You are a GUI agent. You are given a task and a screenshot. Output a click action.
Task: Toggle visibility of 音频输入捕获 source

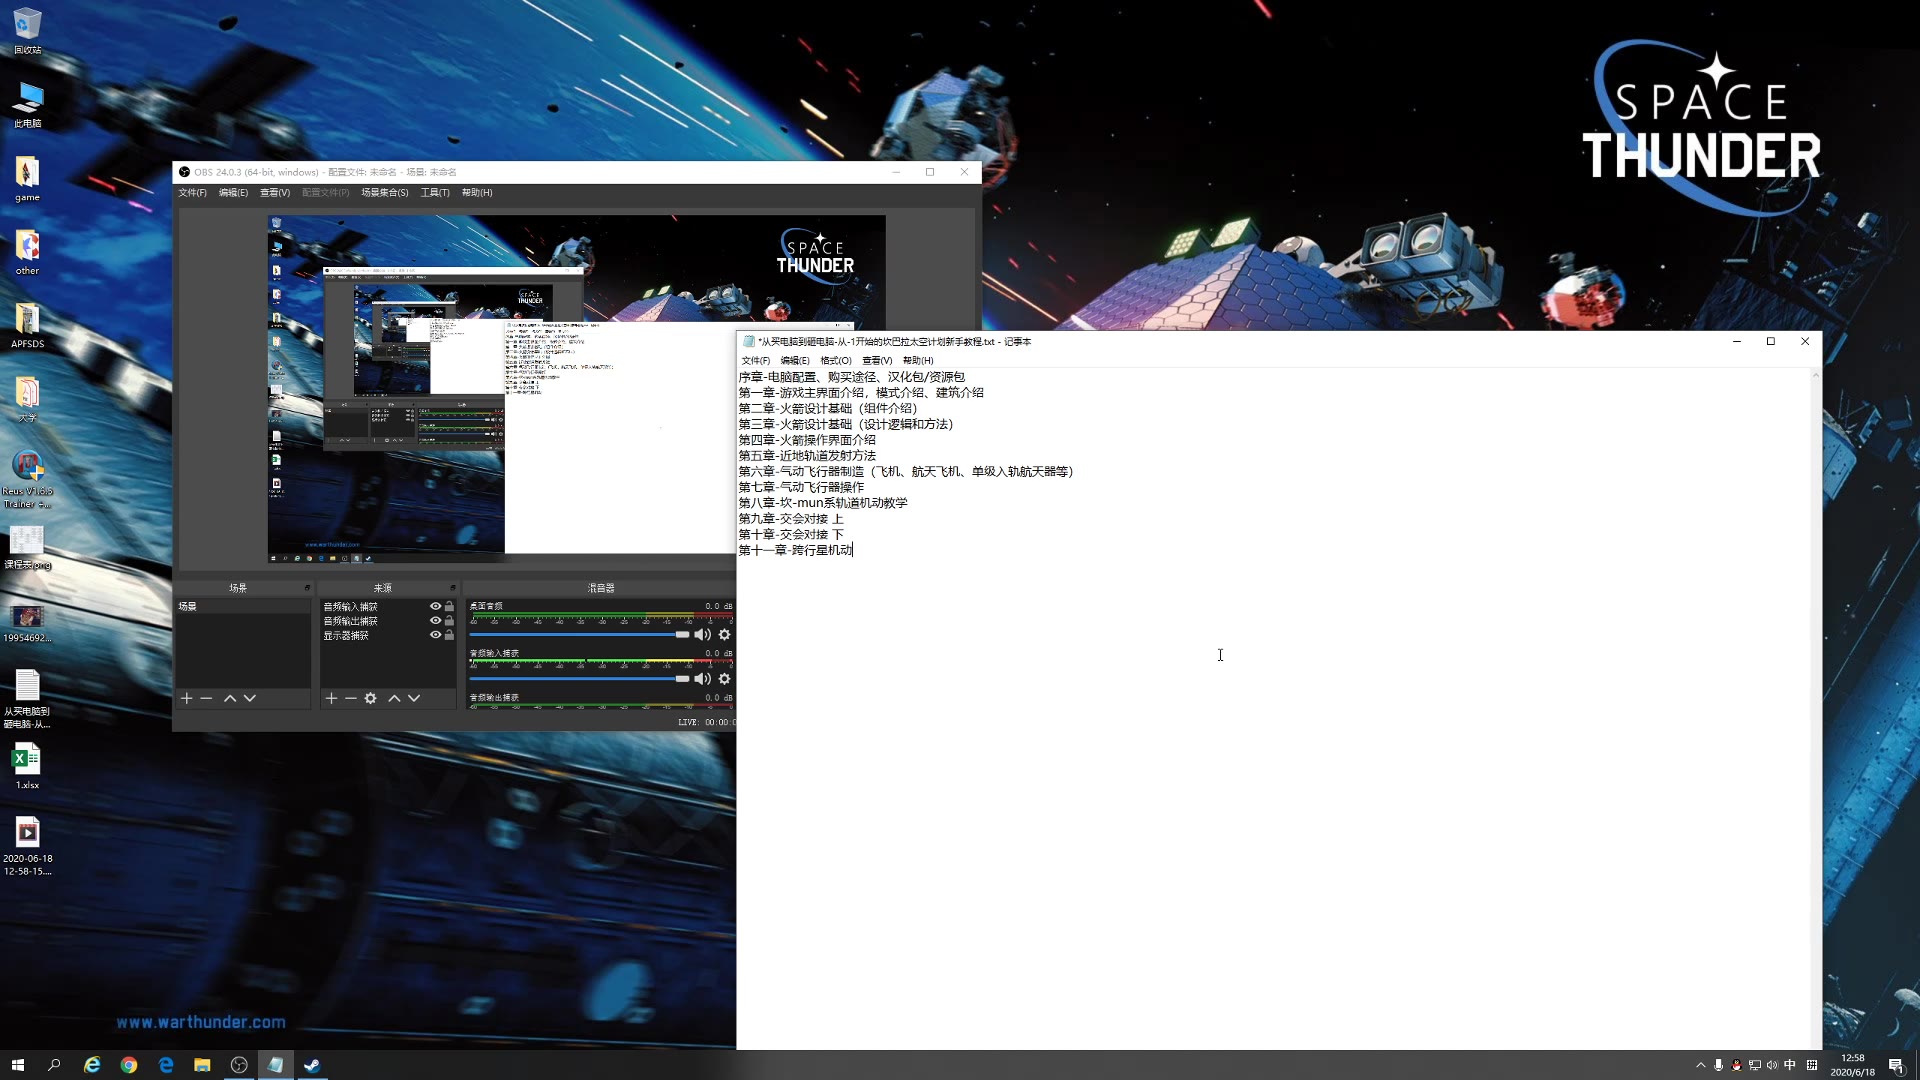pyautogui.click(x=435, y=606)
